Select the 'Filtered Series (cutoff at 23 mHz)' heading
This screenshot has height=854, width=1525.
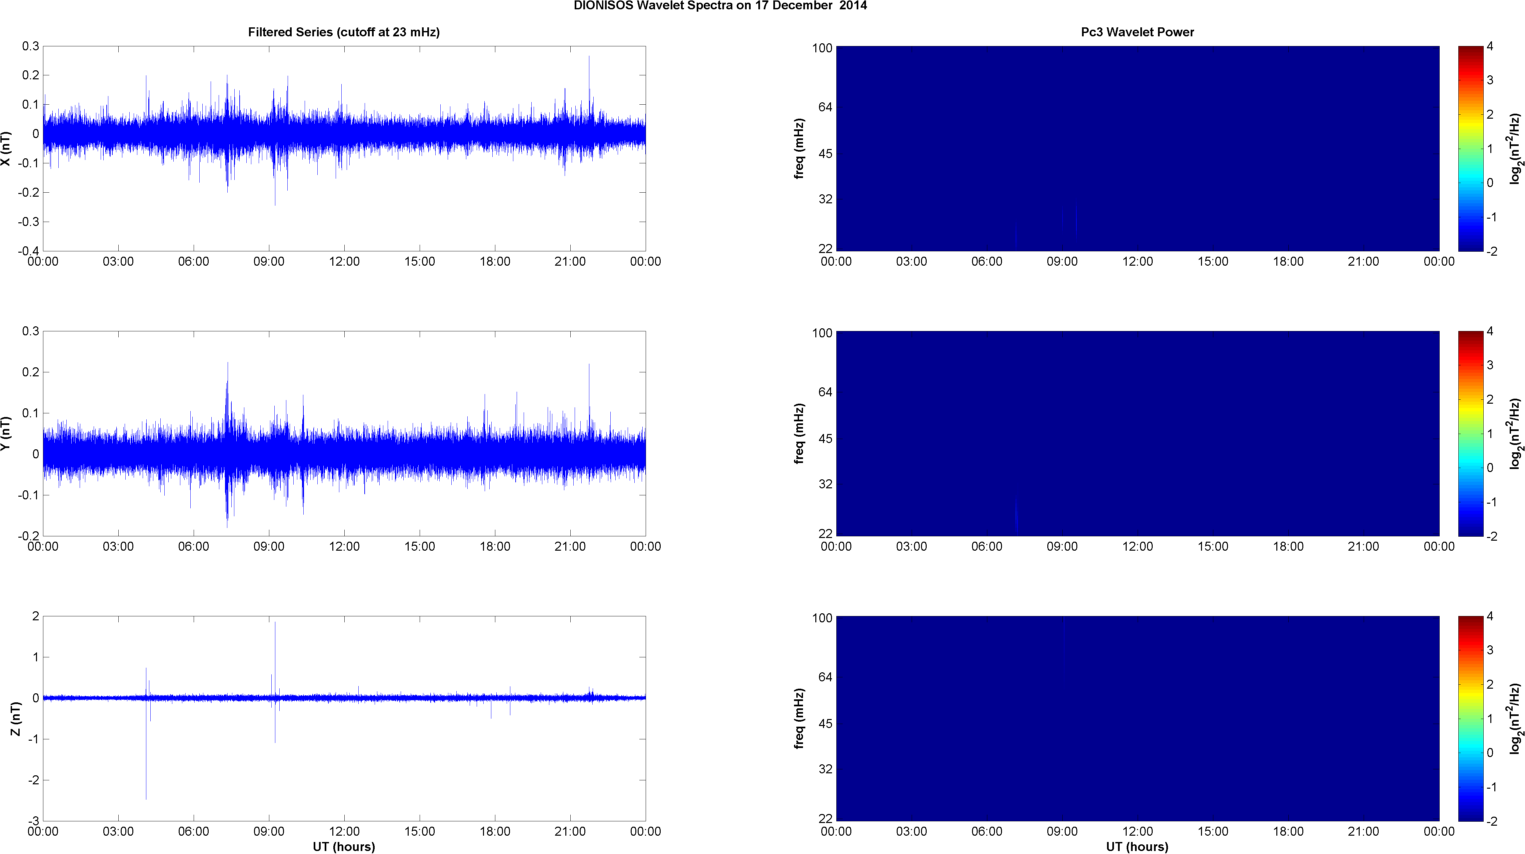click(344, 32)
